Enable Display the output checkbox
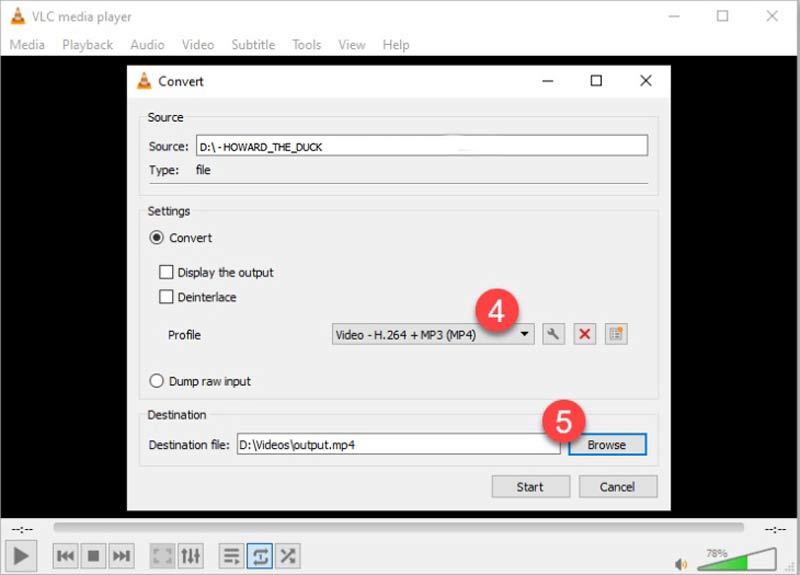Image resolution: width=800 pixels, height=575 pixels. tap(166, 272)
